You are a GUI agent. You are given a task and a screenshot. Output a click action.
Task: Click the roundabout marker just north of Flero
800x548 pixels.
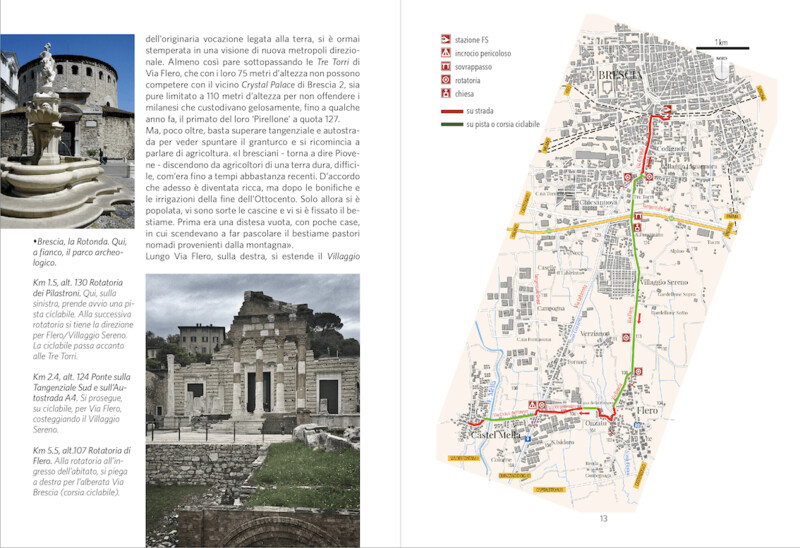[637, 371]
